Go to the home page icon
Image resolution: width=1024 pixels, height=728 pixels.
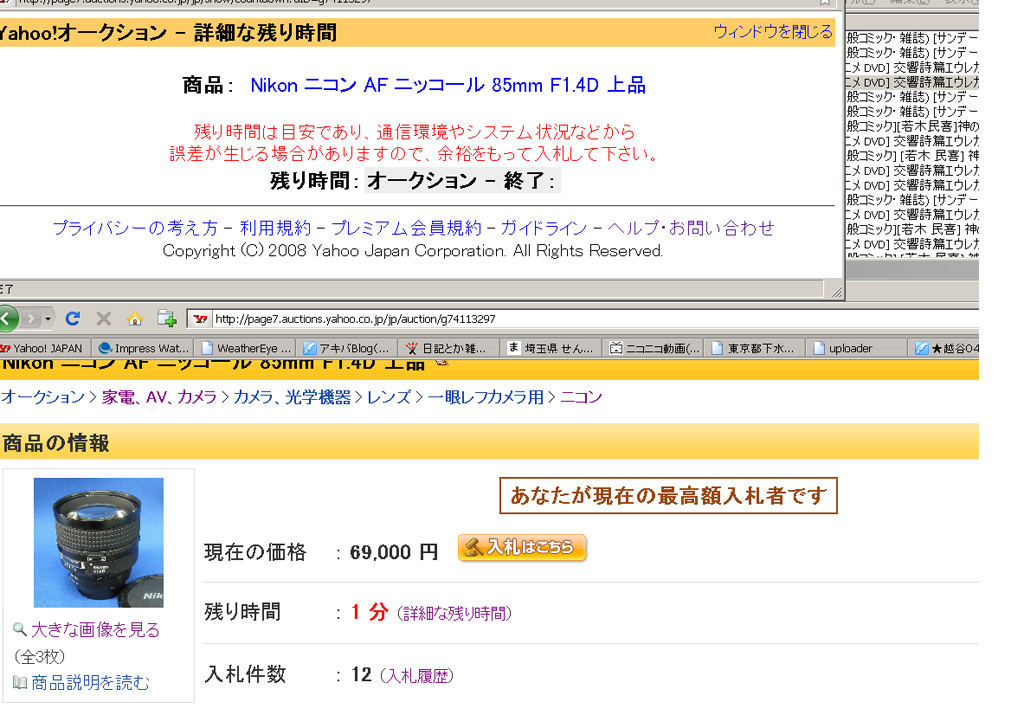point(135,319)
